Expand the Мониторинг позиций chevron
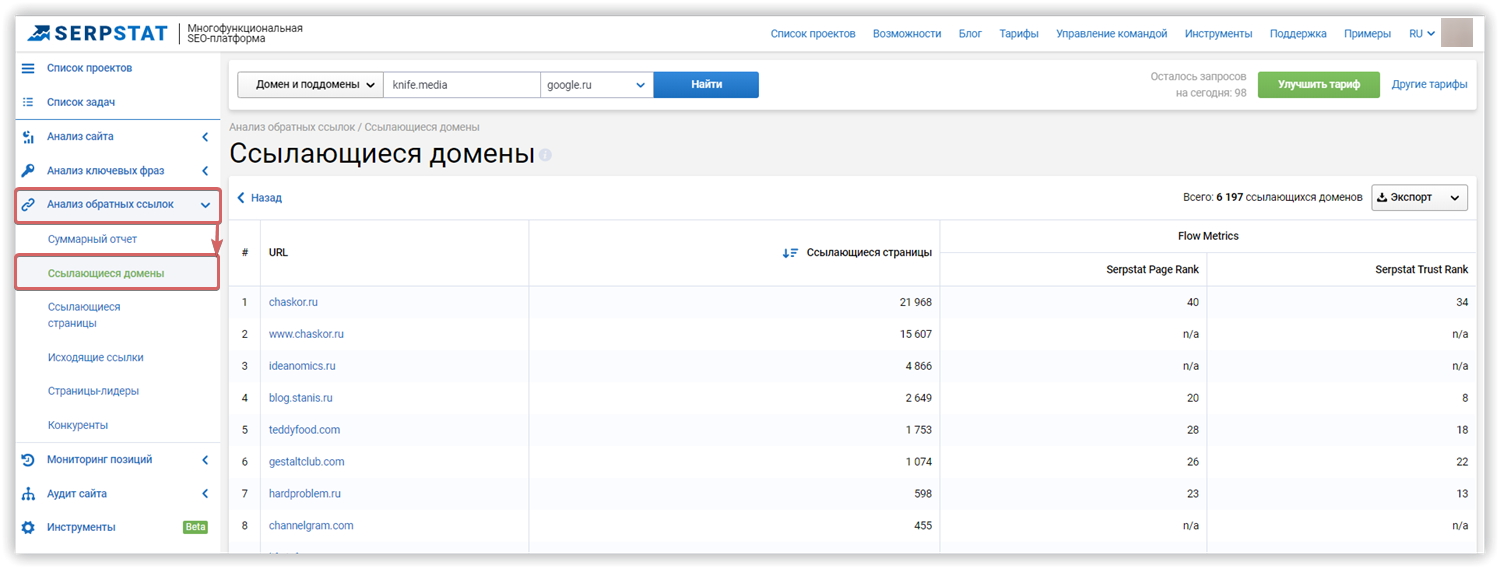1500x569 pixels. pyautogui.click(x=205, y=459)
